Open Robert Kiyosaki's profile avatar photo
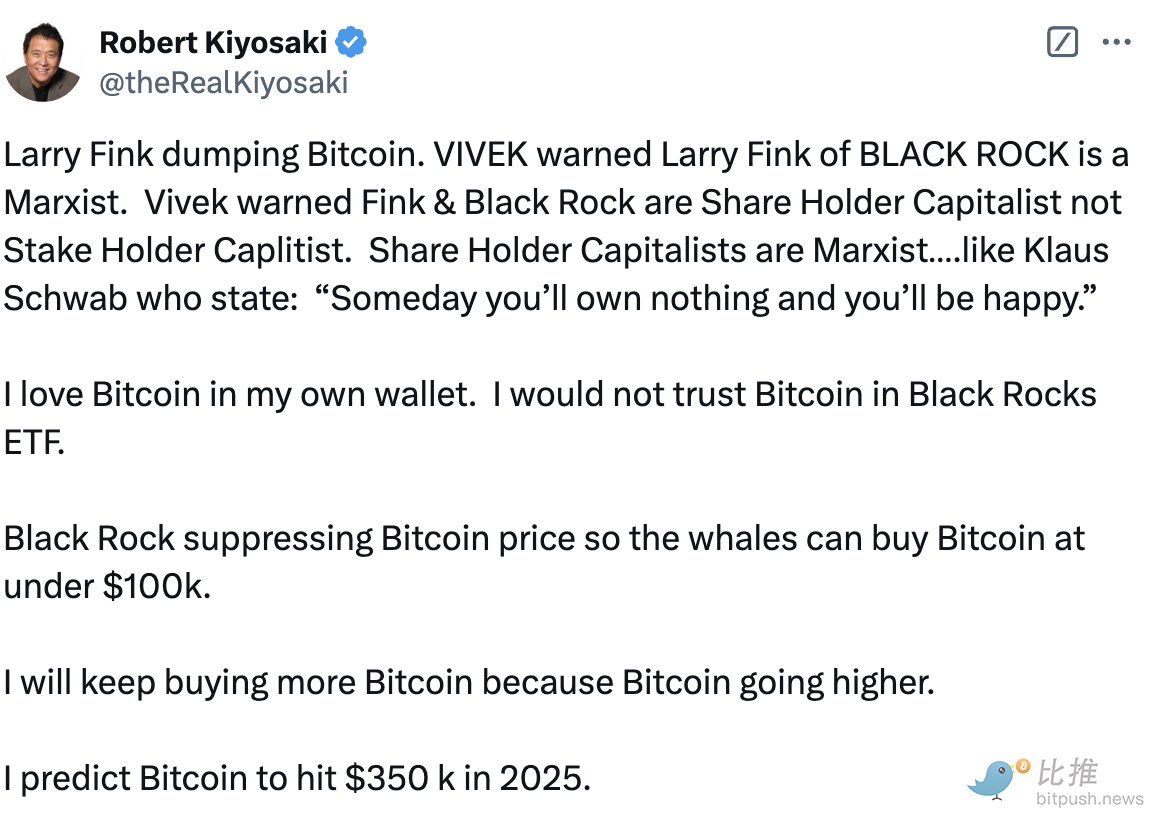This screenshot has width=1164, height=826. [x=42, y=63]
